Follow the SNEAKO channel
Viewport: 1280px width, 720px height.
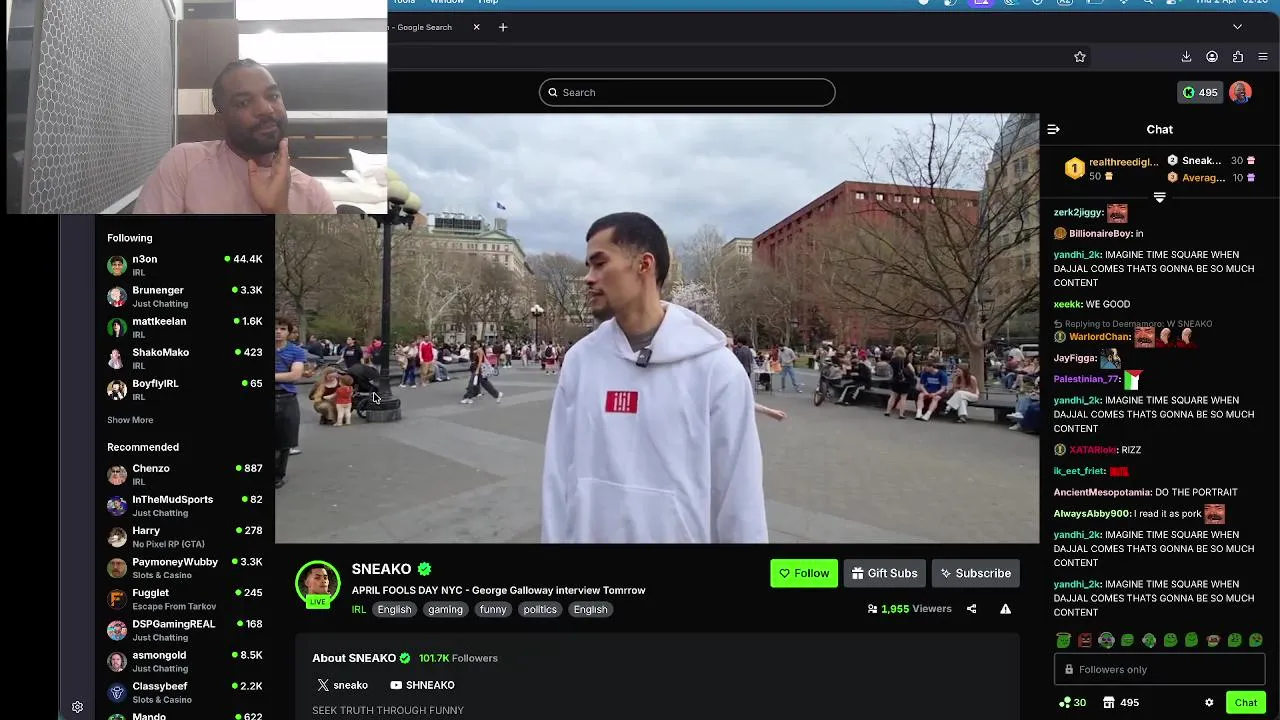[x=804, y=573]
